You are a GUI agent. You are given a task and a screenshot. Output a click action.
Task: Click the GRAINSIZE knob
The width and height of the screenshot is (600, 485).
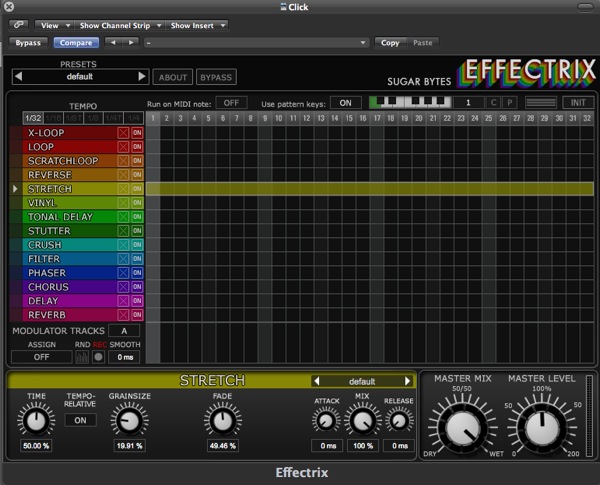click(129, 421)
